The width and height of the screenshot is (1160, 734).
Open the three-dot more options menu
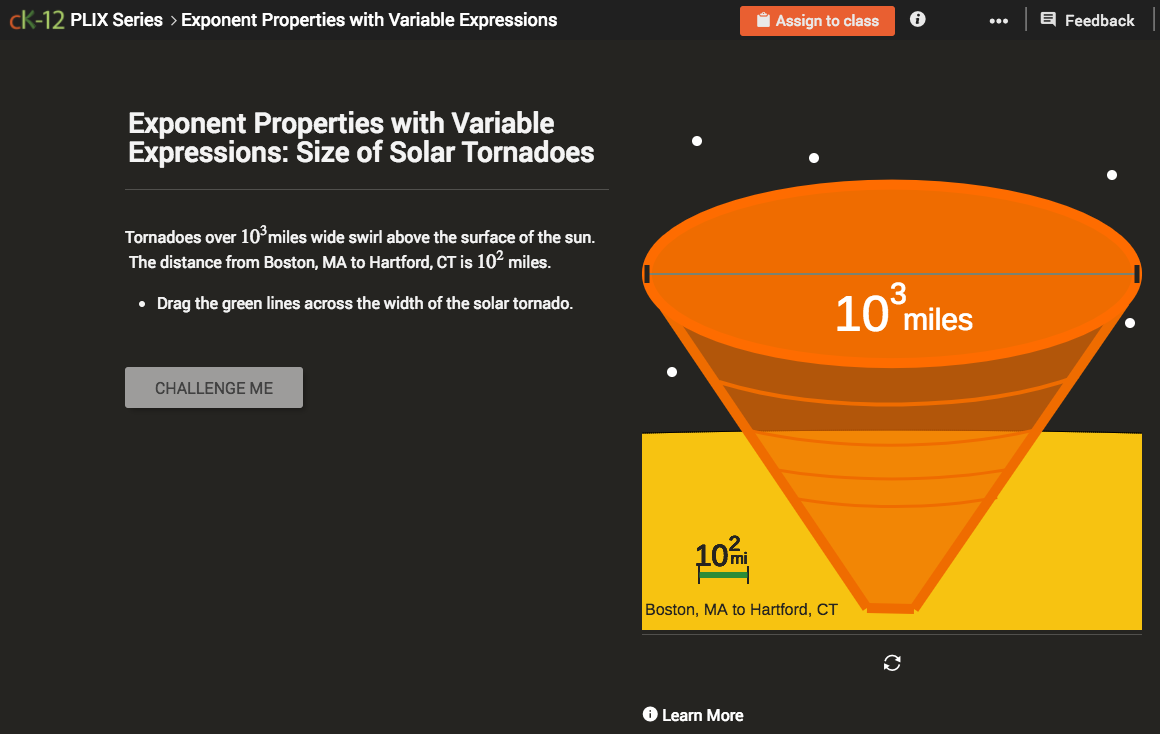[998, 20]
